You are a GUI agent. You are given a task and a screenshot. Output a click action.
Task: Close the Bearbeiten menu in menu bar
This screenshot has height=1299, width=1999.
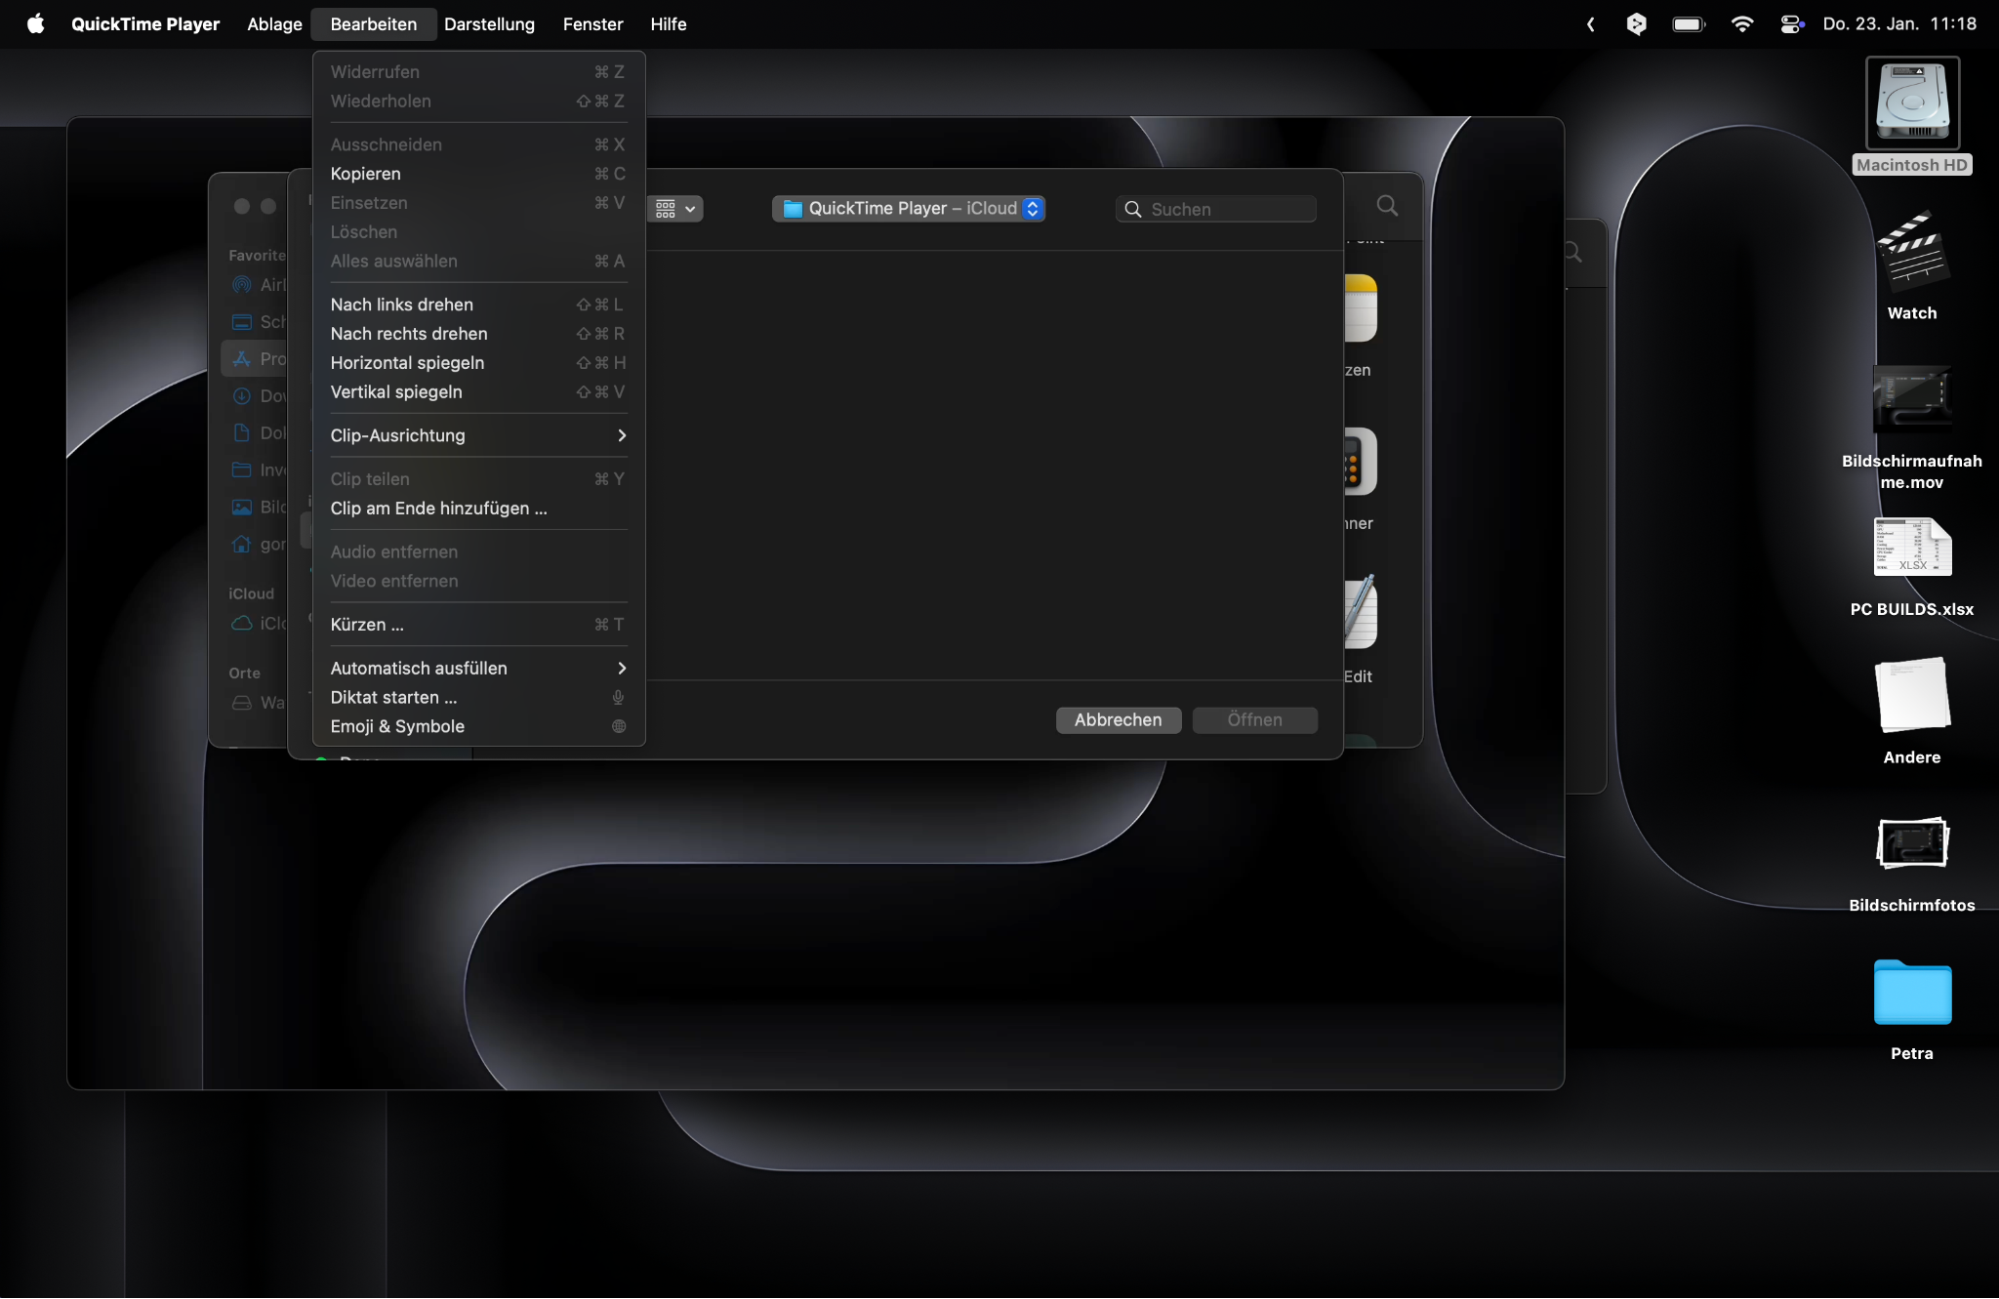click(x=373, y=24)
